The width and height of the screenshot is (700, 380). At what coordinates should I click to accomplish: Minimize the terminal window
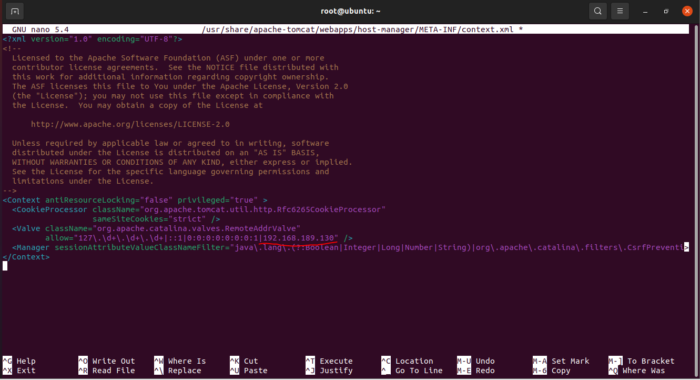pos(645,12)
